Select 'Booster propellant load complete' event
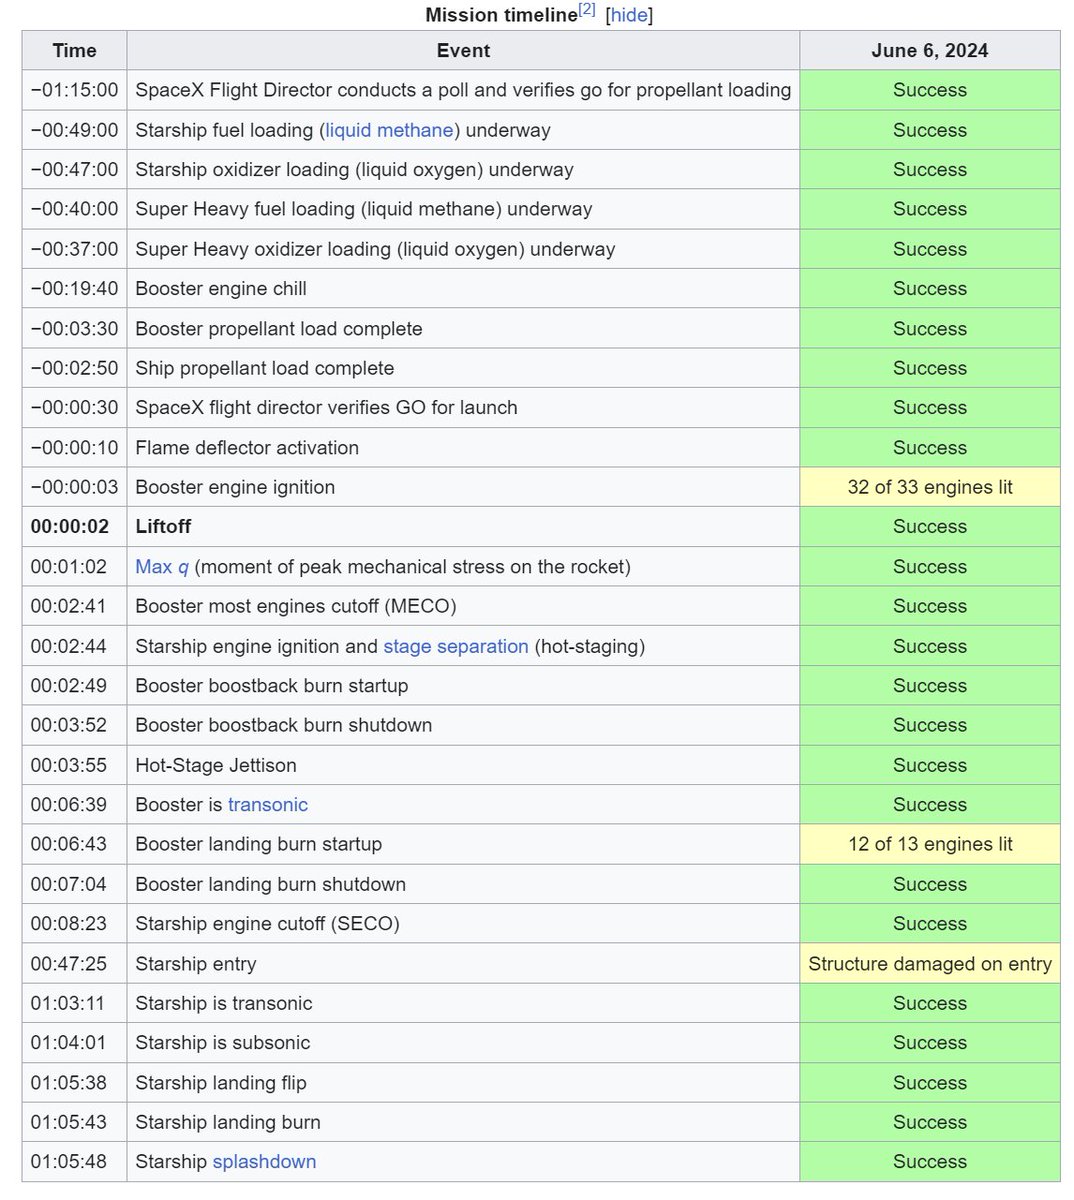Screen dimensions: 1074x1200 point(279,329)
